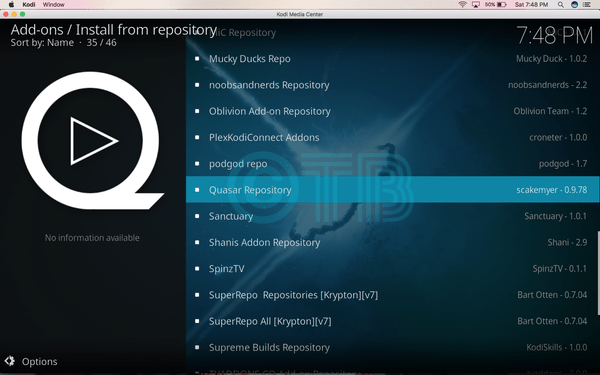Click version text noobsandnerds - 2.2

coord(548,85)
